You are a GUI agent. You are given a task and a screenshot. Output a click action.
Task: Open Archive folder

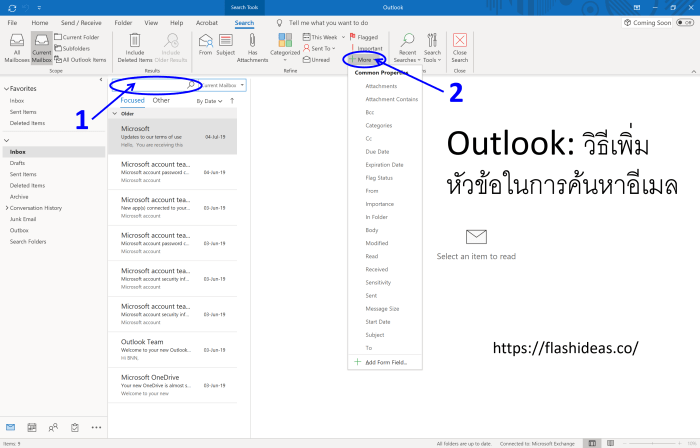[19, 197]
